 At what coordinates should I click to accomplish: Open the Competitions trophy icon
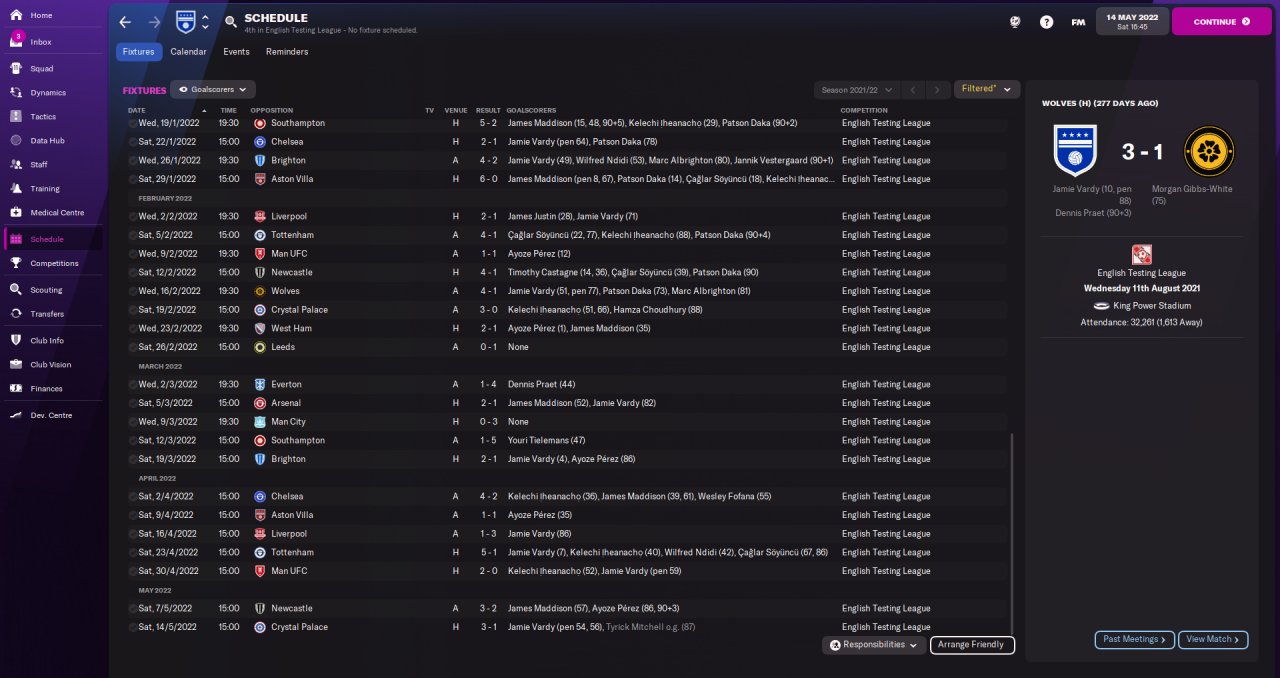[x=17, y=264]
